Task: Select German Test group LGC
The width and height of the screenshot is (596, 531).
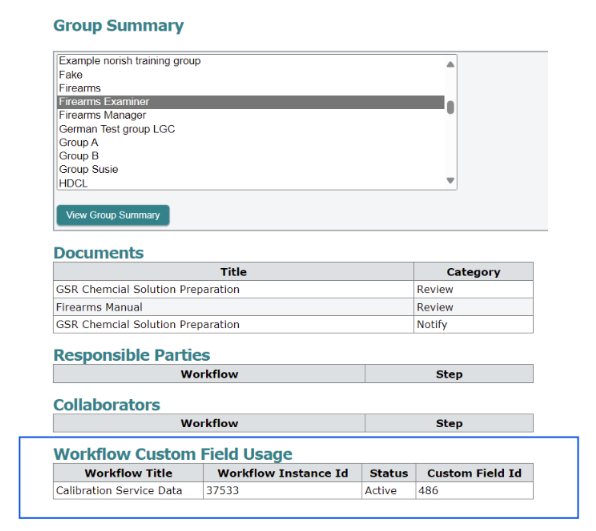Action: pyautogui.click(x=251, y=129)
